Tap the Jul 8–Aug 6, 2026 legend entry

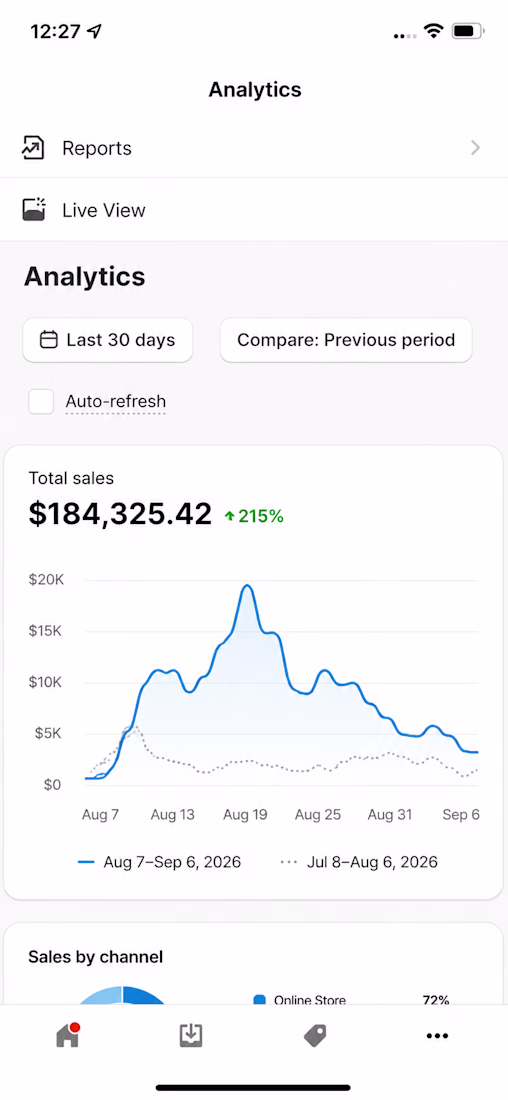(359, 861)
